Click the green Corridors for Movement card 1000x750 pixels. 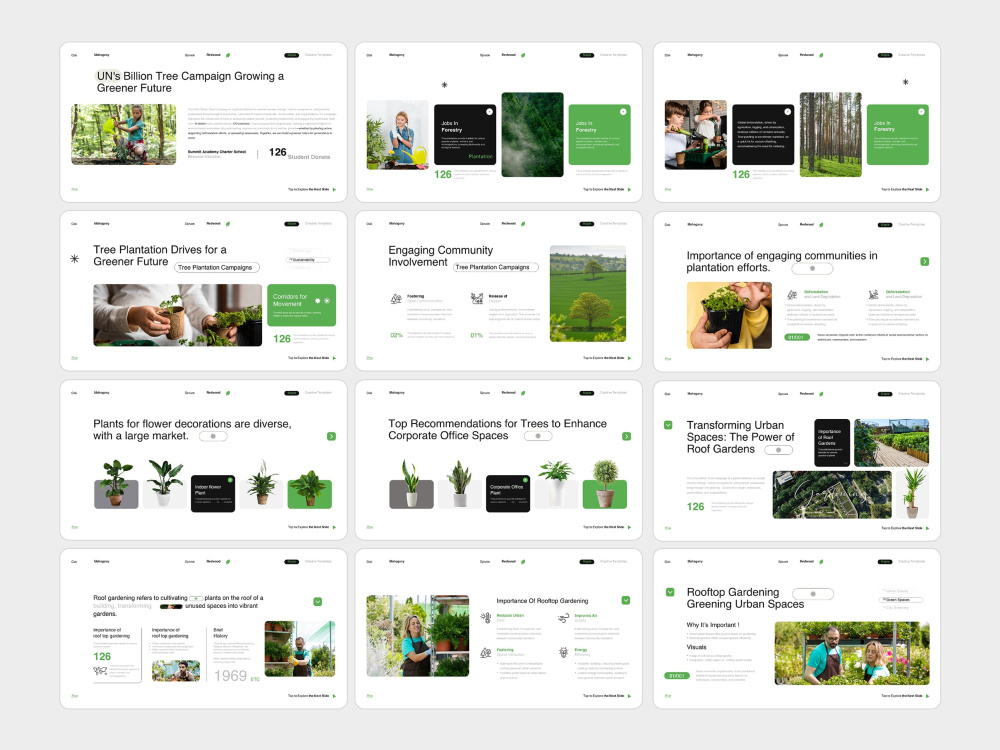(x=301, y=305)
